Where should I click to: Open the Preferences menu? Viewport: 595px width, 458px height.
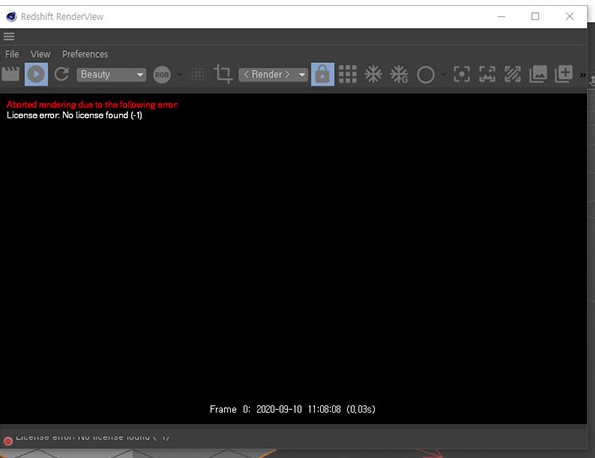(x=85, y=54)
